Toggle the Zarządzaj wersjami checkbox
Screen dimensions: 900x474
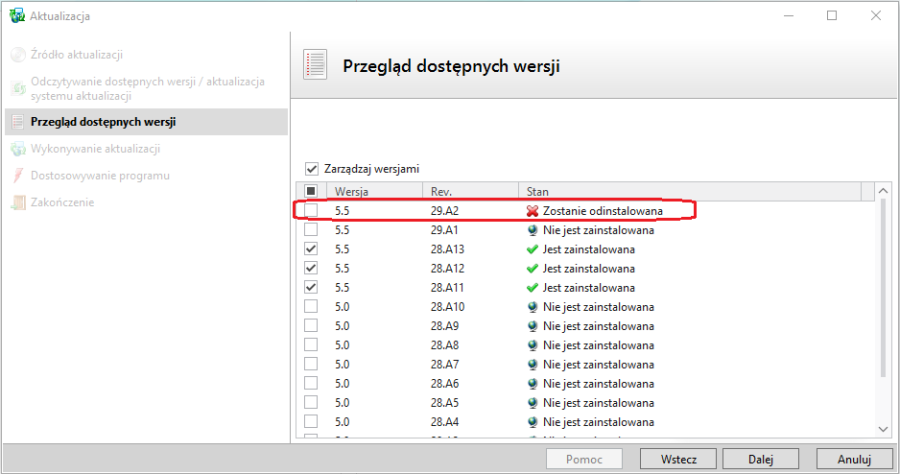[312, 169]
